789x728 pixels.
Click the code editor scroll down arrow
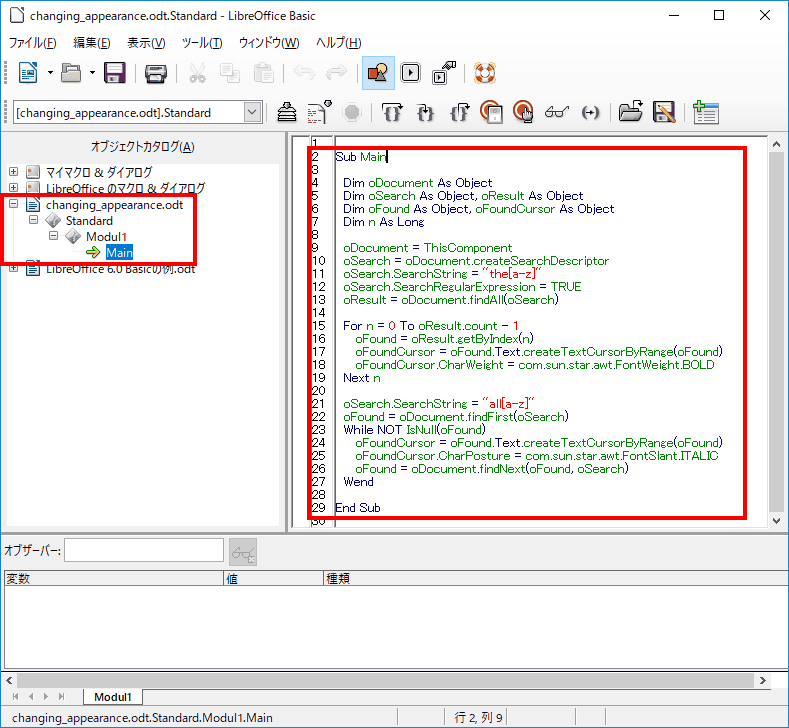pyautogui.click(x=776, y=521)
